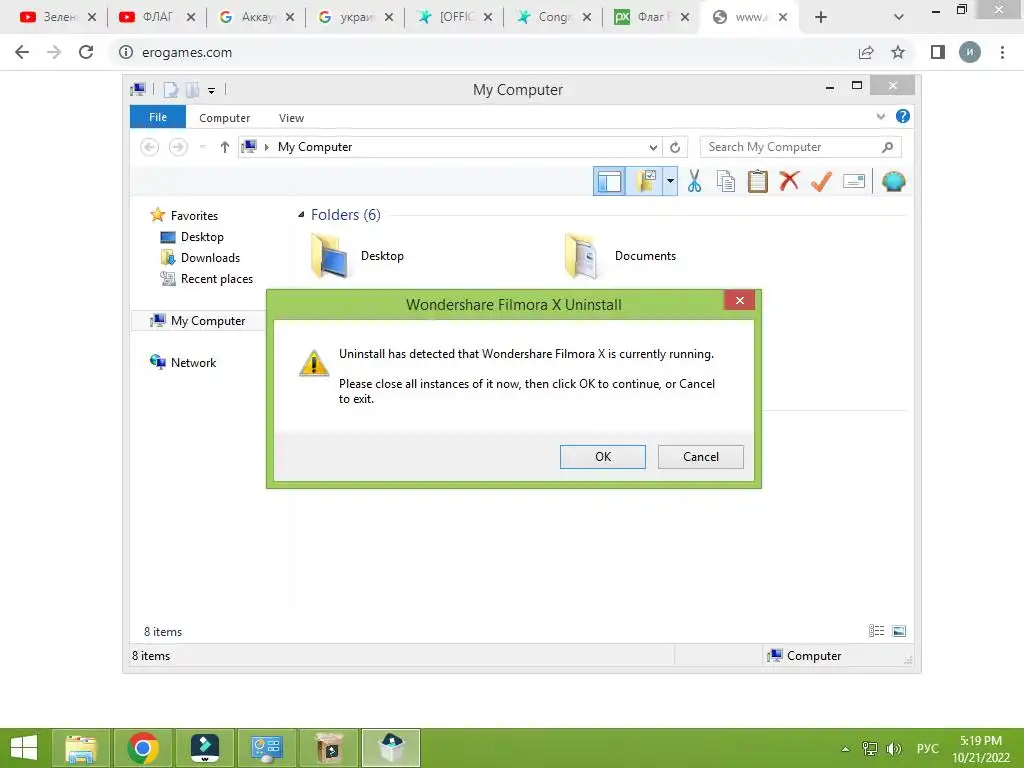This screenshot has width=1024, height=768.
Task: Open Google Chrome from the taskbar
Action: 143,748
